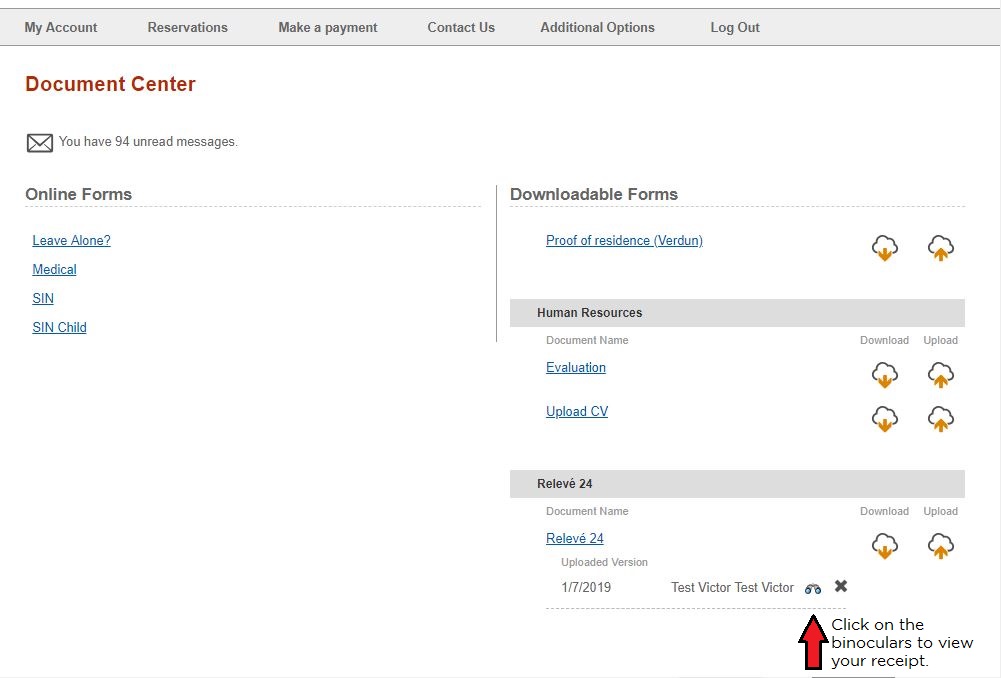
Task: Upload the Evaluation document
Action: click(x=940, y=375)
